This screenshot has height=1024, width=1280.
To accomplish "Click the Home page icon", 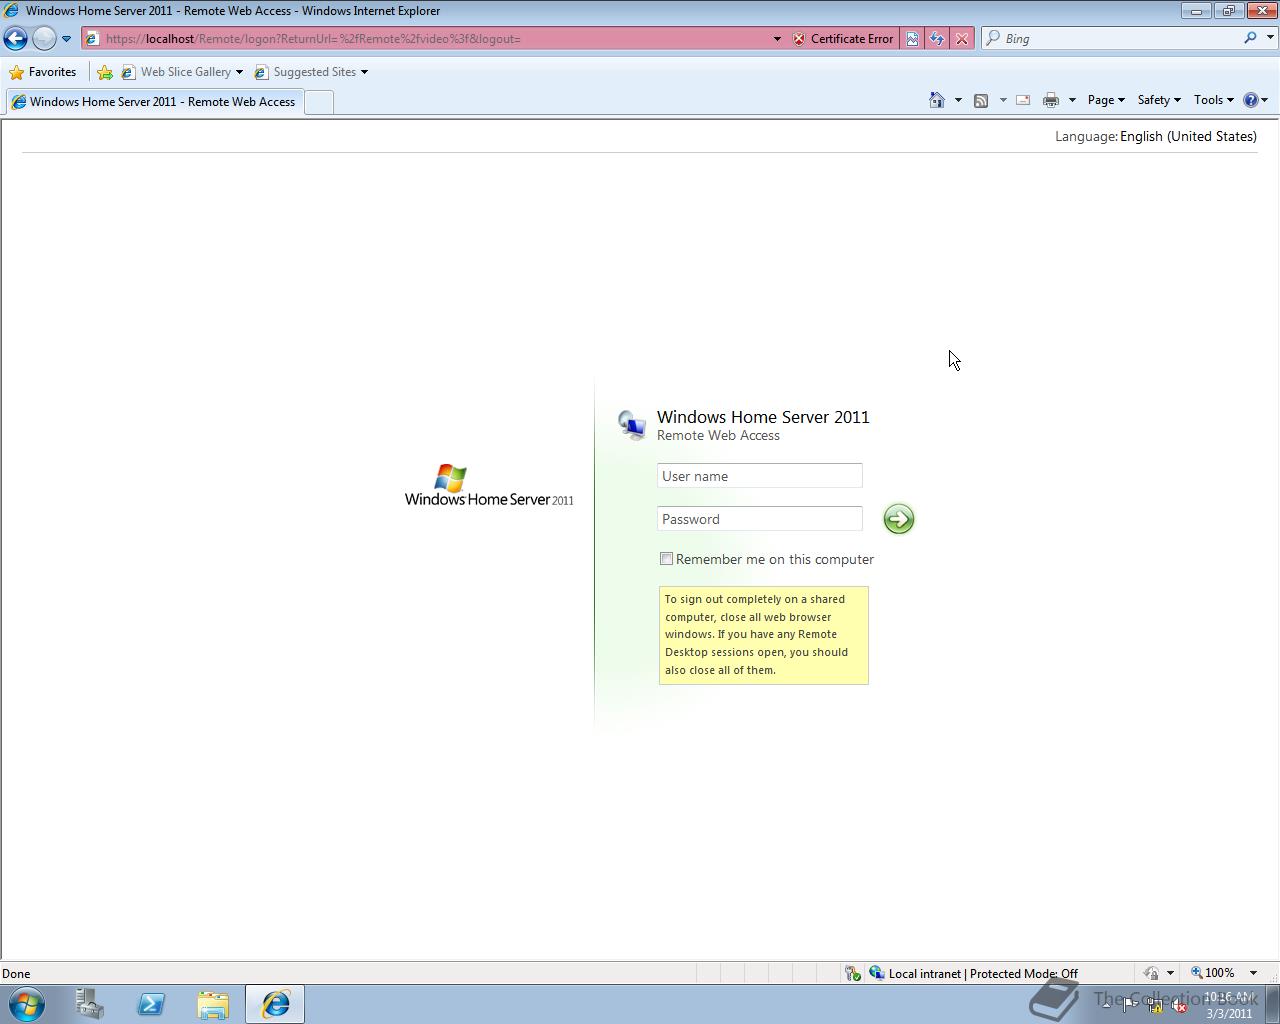I will (x=937, y=100).
